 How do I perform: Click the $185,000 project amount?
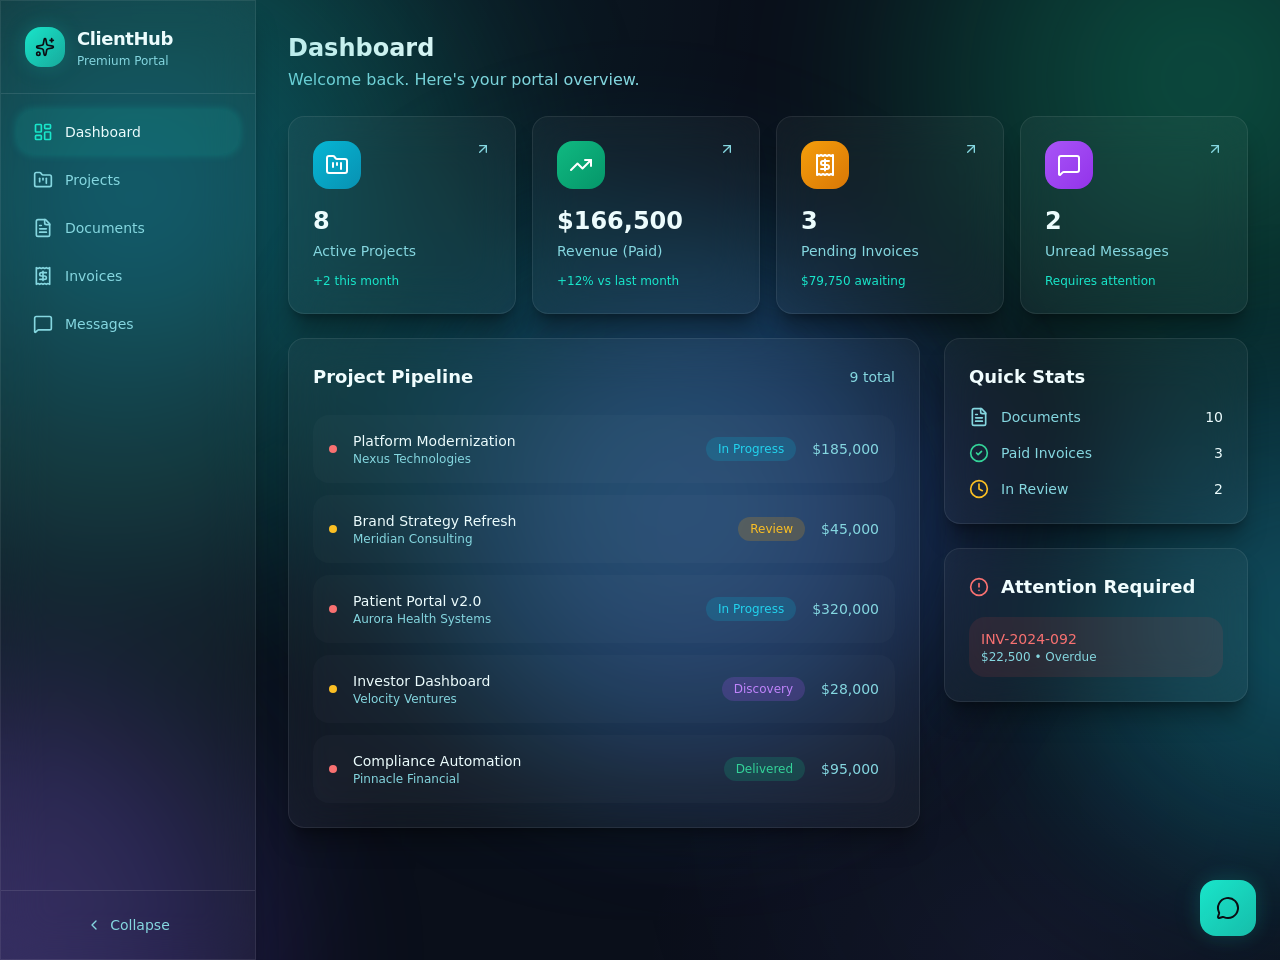pyautogui.click(x=845, y=449)
